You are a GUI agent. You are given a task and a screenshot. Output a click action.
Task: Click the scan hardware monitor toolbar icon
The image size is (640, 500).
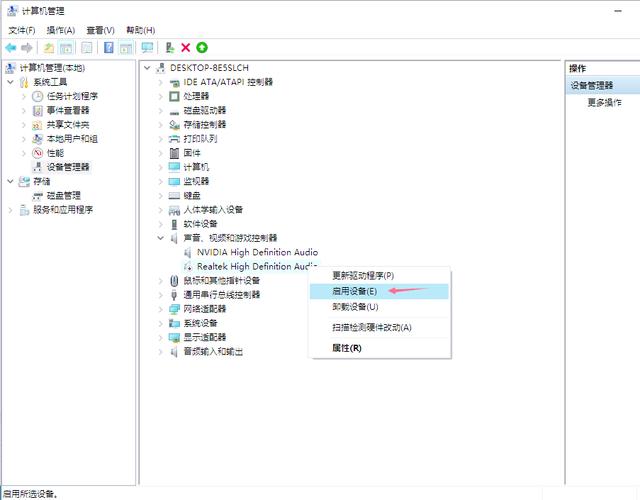coord(147,48)
